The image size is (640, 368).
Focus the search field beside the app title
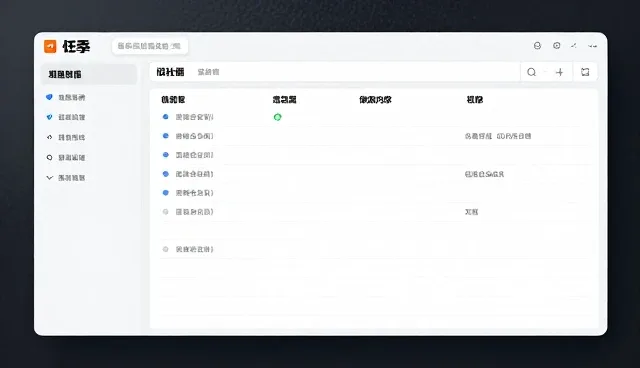pyautogui.click(x=150, y=46)
